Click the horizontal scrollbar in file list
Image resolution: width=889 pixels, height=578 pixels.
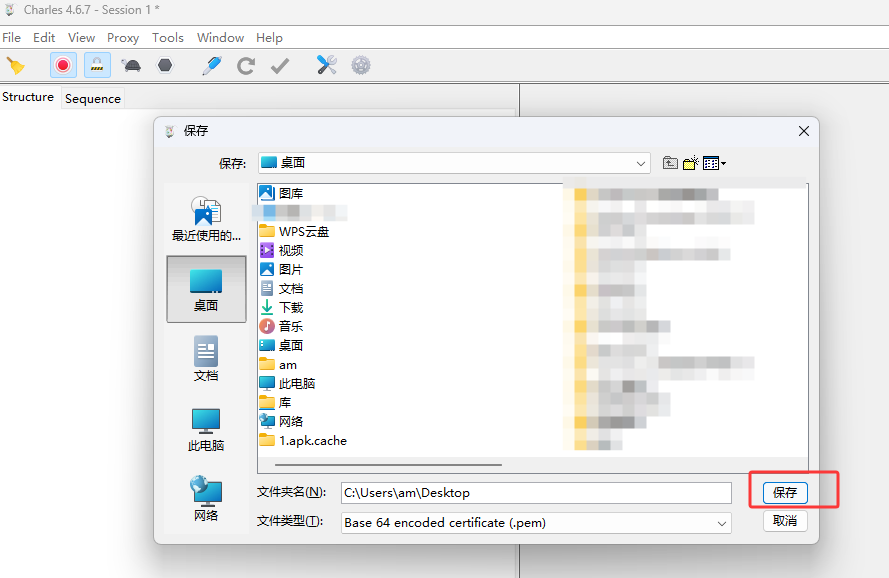click(x=388, y=465)
